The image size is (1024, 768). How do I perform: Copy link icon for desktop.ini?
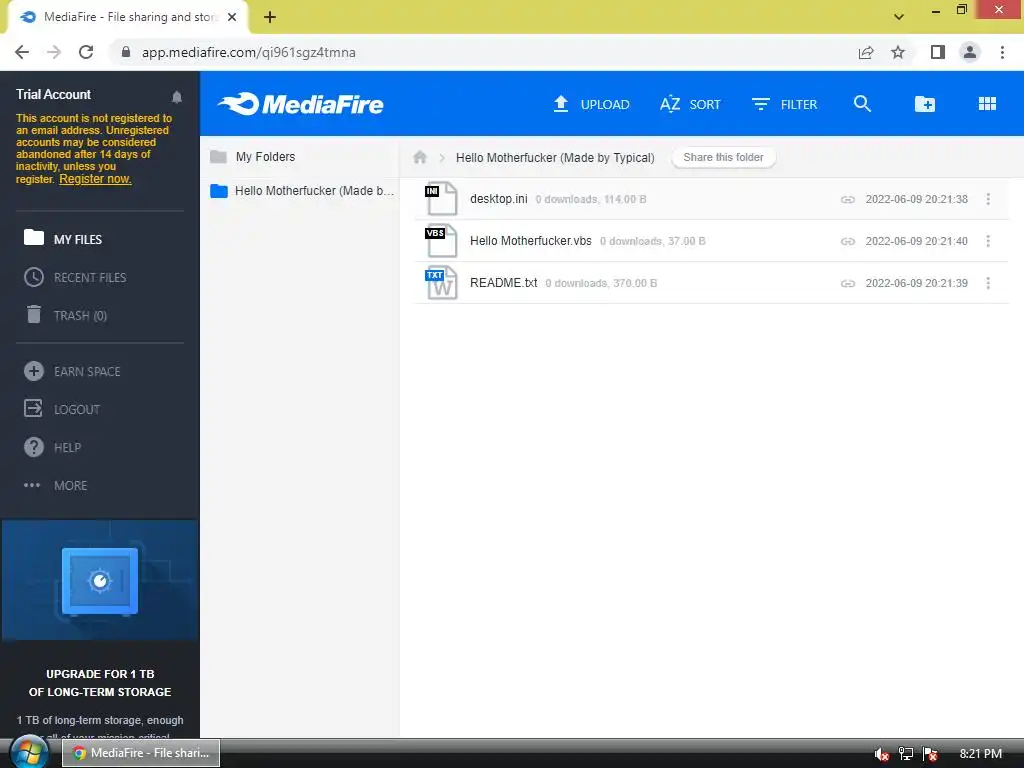click(x=848, y=199)
